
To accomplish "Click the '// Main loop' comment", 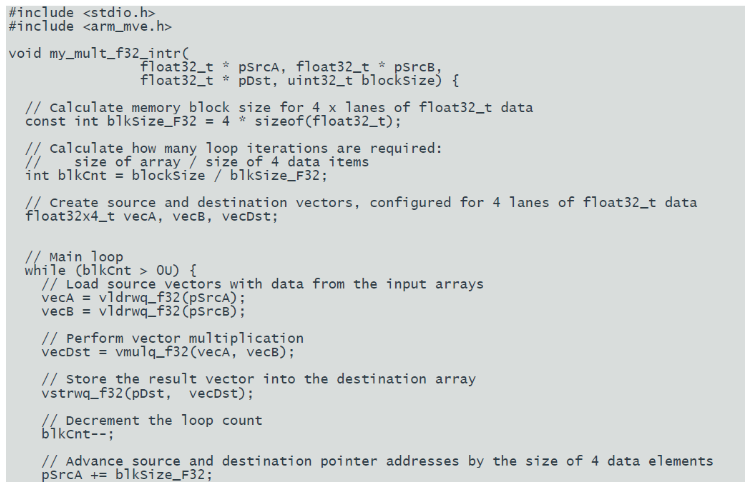I will [74, 257].
